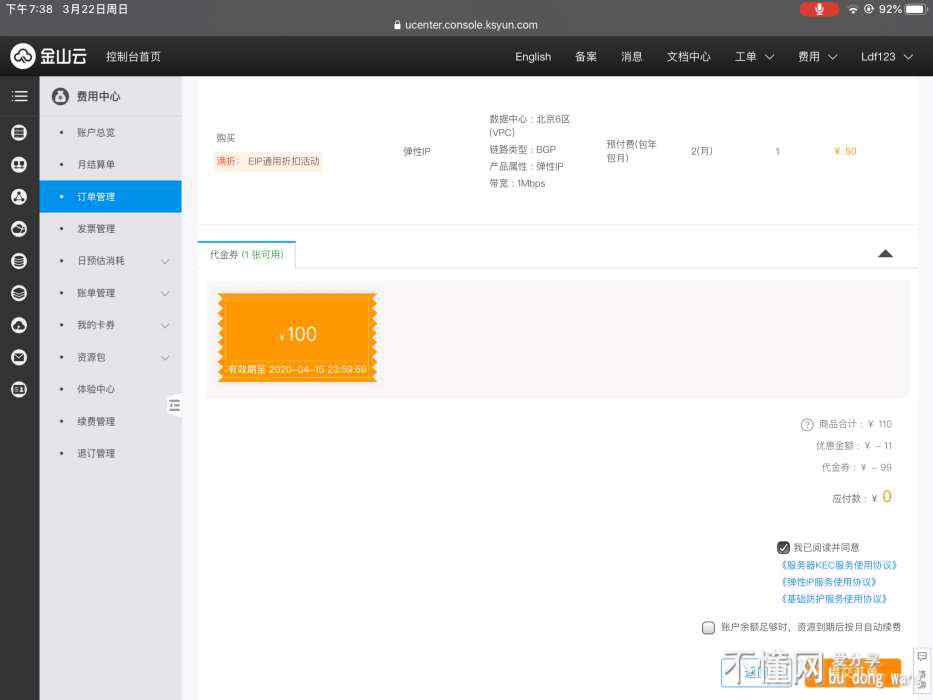Viewport: 933px width, 700px height.
Task: Tap the microphone recording indicator
Action: tap(819, 9)
